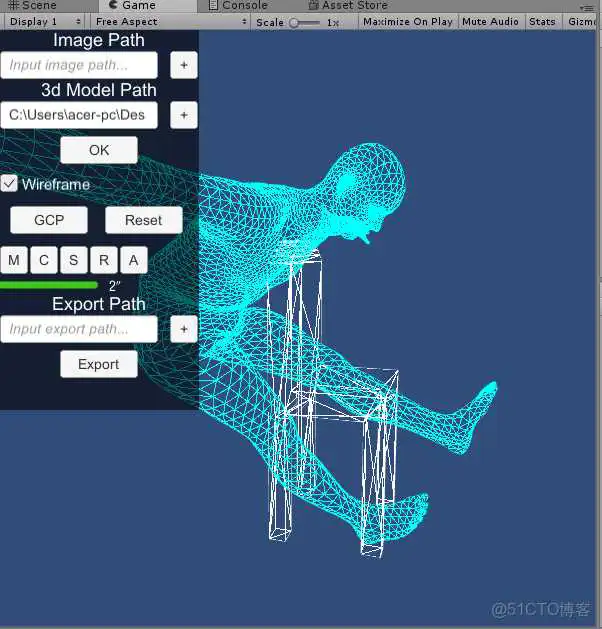
Task: Click the Export button
Action: tap(99, 364)
